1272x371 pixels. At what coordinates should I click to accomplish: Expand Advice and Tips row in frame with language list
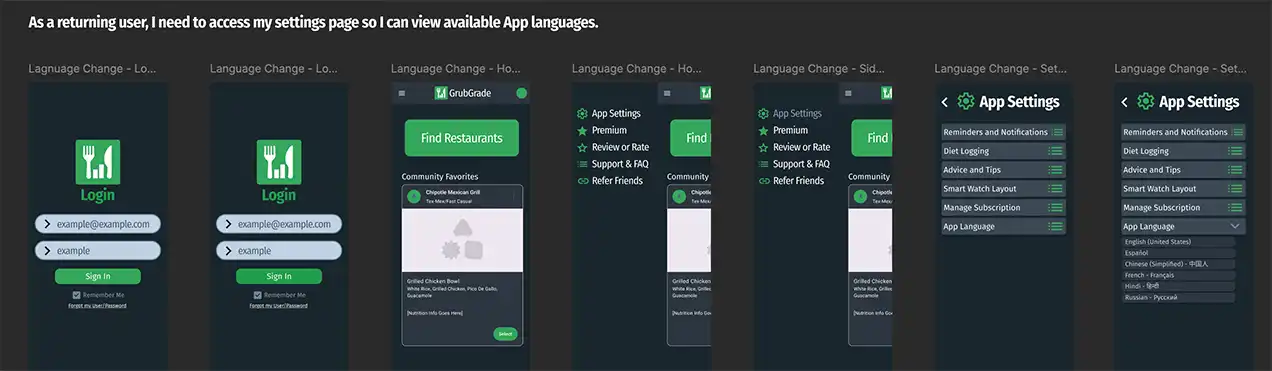click(1184, 170)
